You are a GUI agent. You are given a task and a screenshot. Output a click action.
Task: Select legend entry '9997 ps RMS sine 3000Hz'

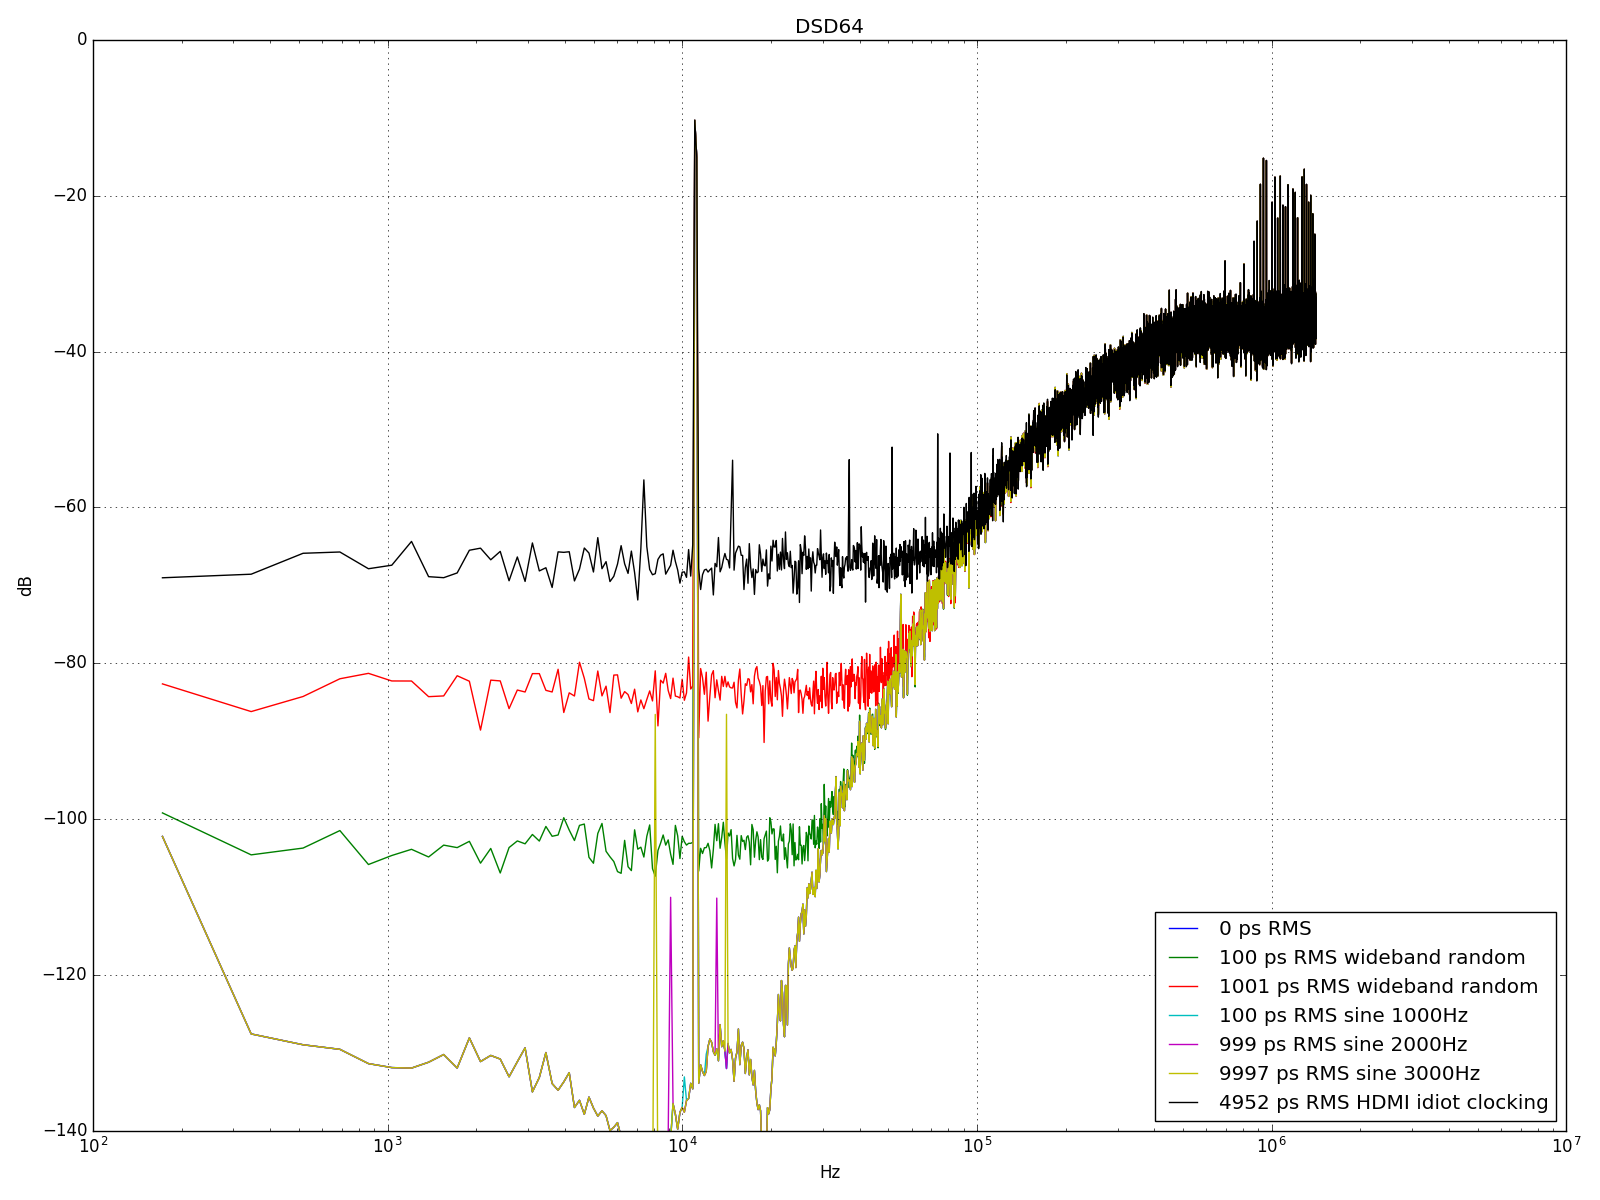1349,1074
